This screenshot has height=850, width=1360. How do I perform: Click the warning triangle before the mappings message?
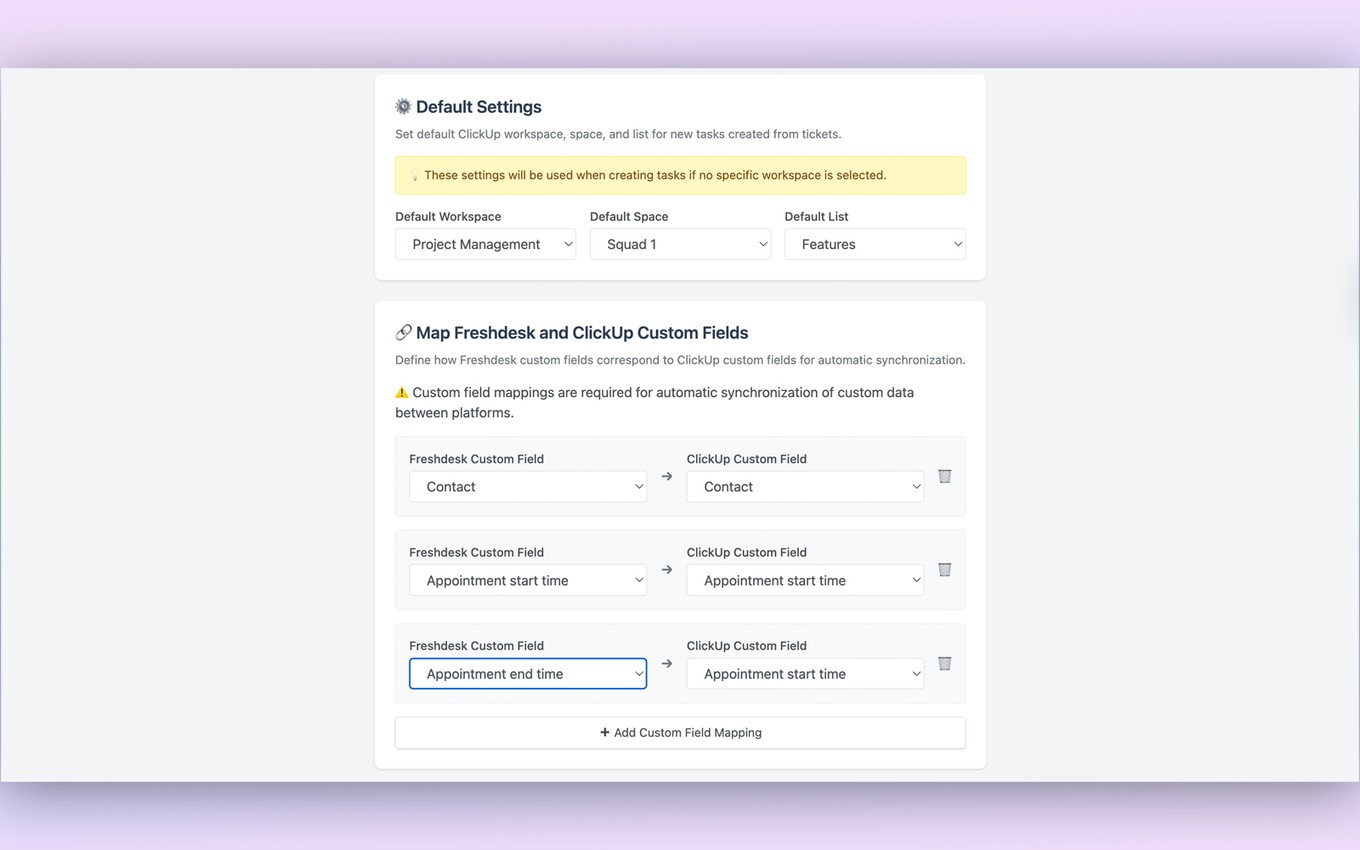401,392
